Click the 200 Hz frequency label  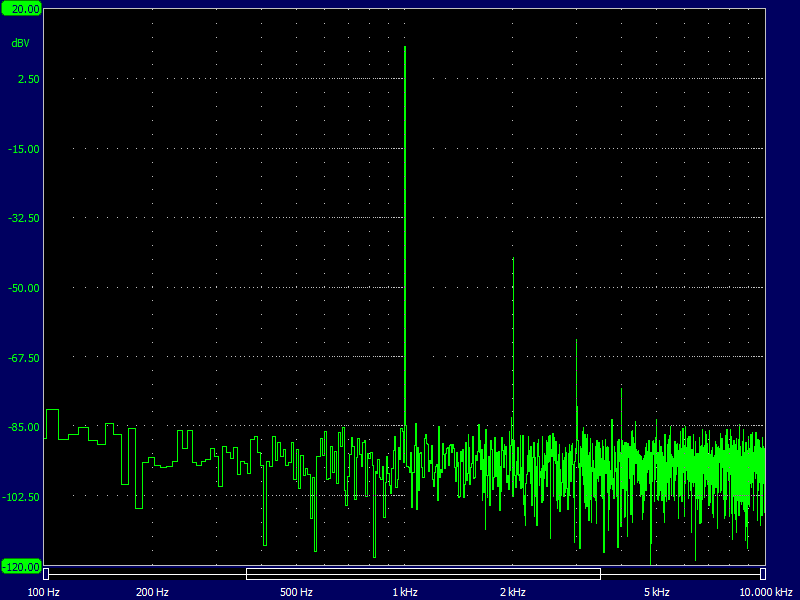point(152,592)
